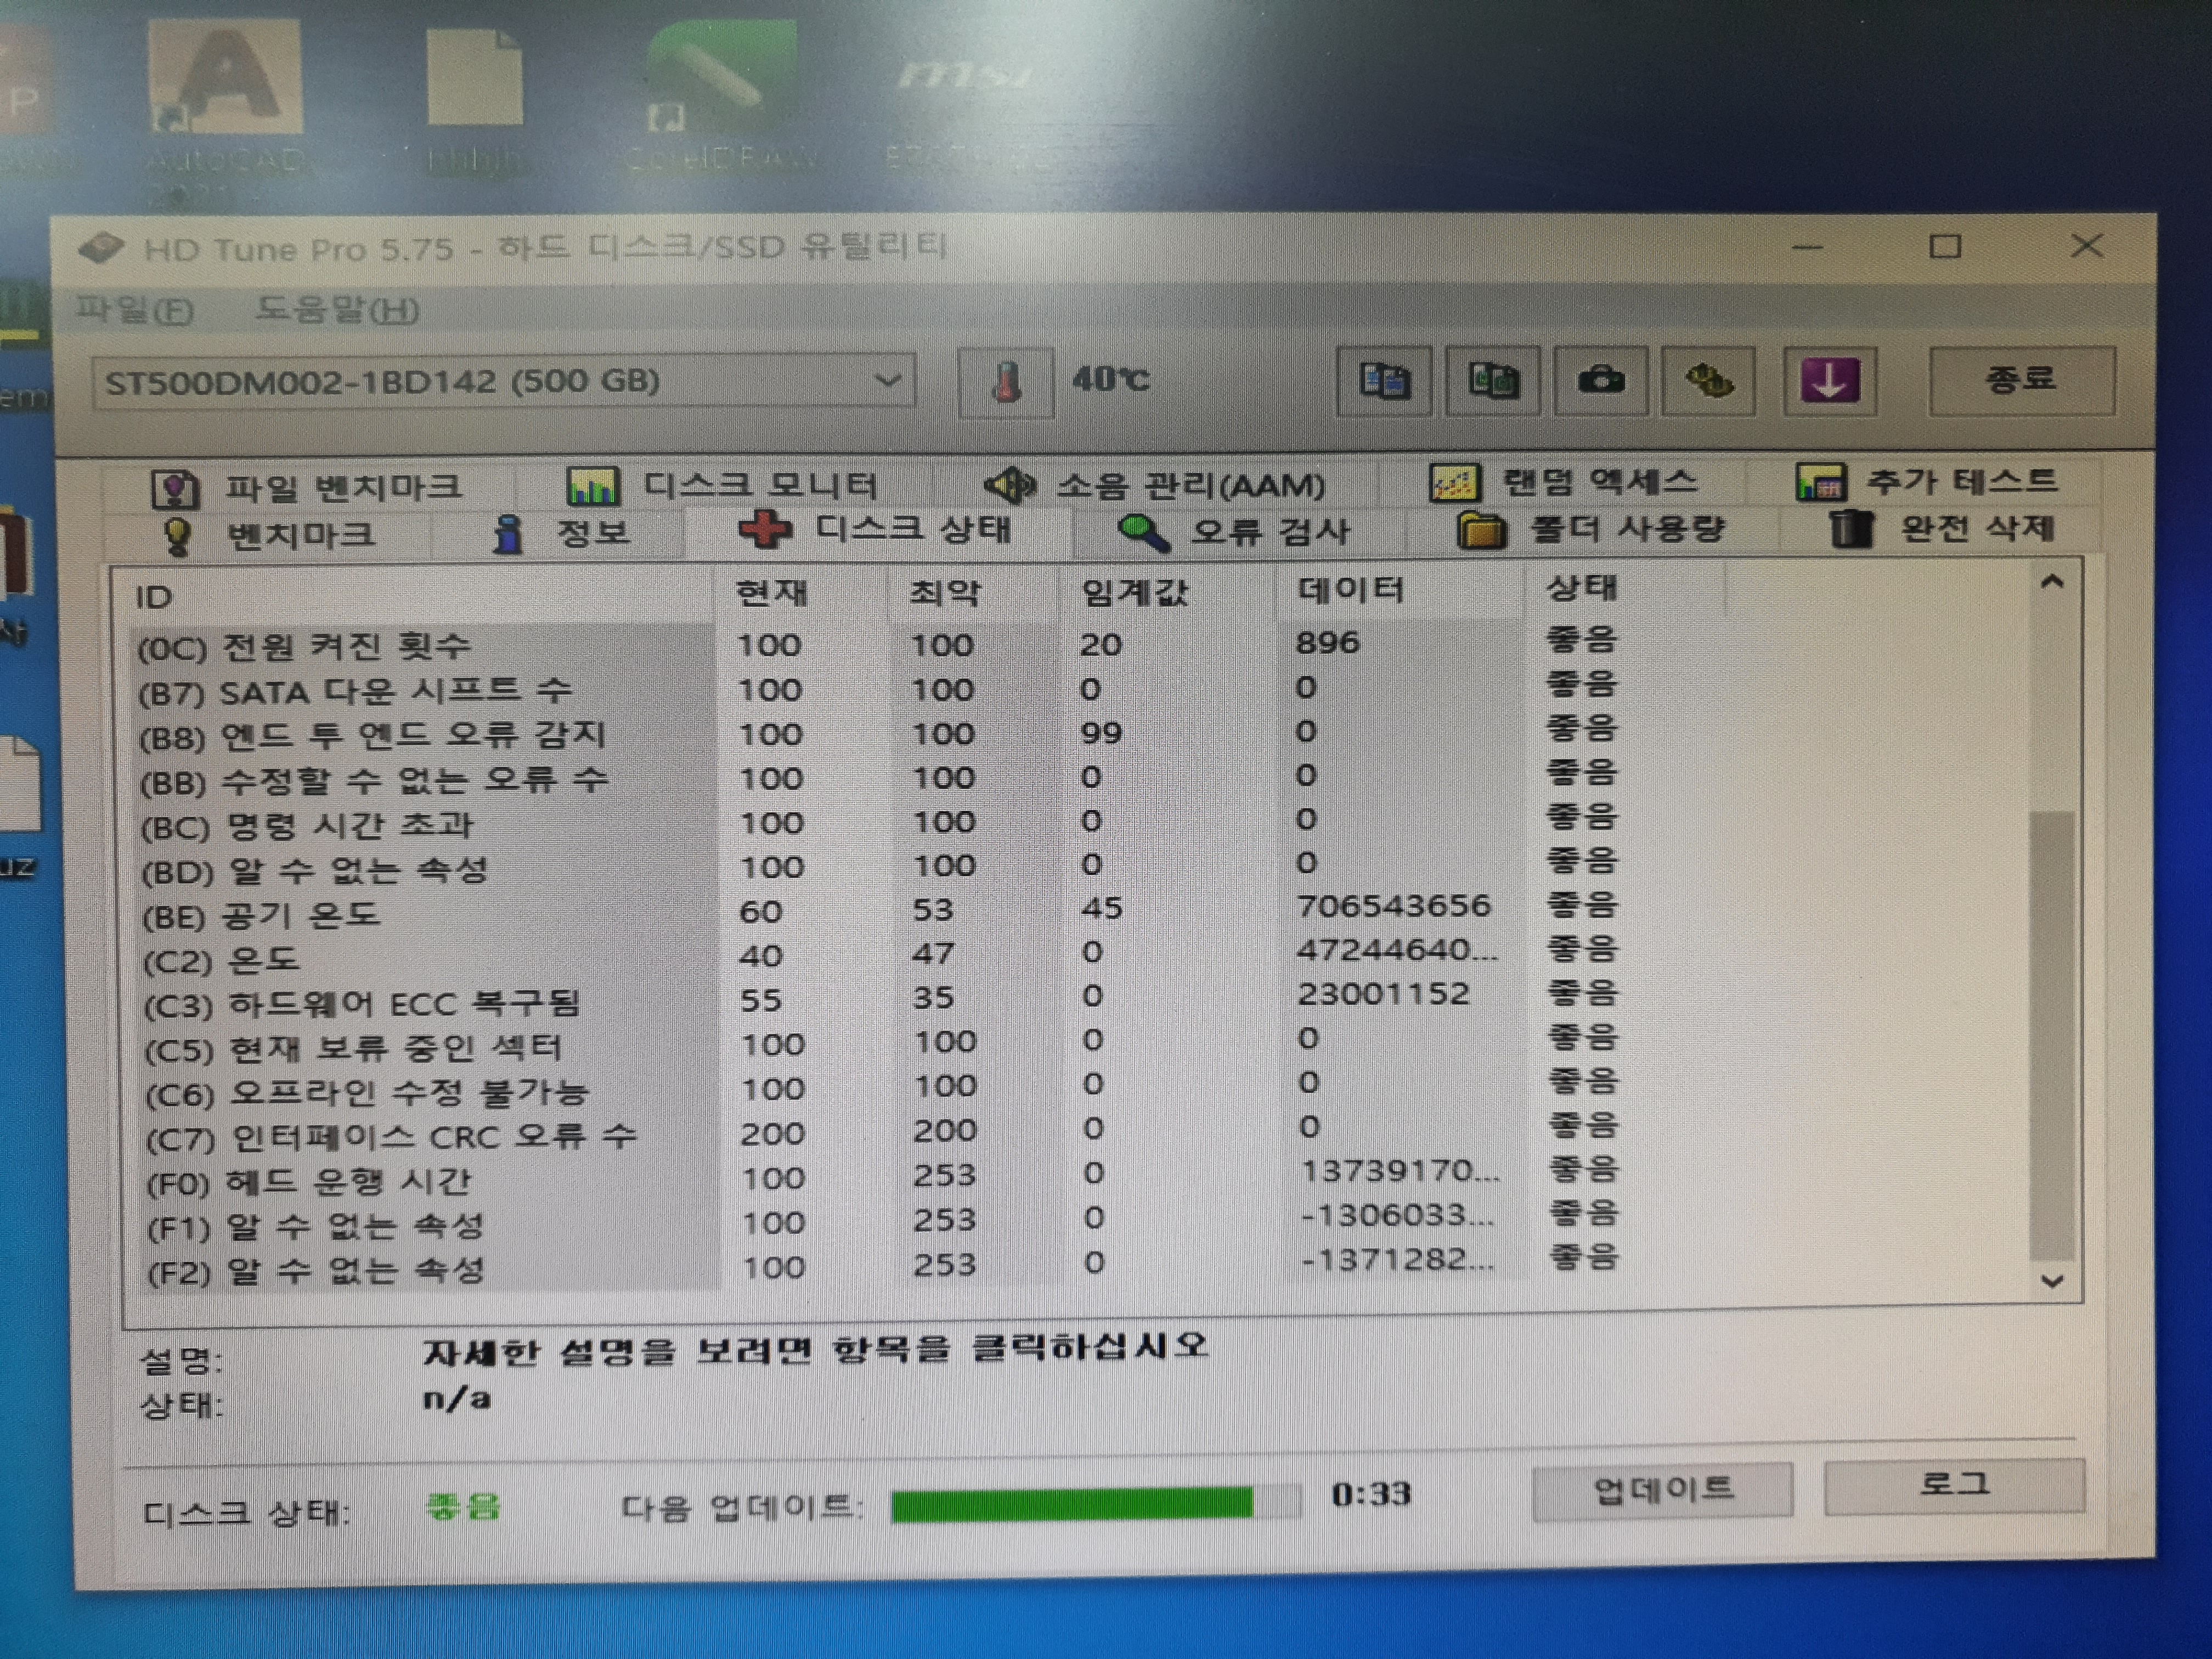Image resolution: width=2212 pixels, height=1659 pixels.
Task: Click the 0:33 update countdown
Action: click(x=1371, y=1494)
